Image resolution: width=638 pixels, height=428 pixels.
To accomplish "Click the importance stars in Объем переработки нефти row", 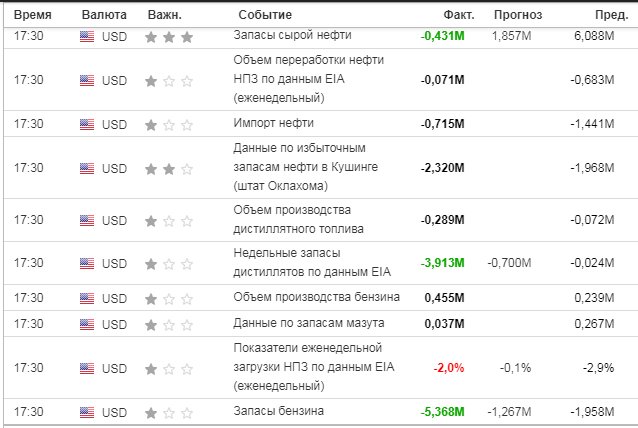I will (169, 81).
